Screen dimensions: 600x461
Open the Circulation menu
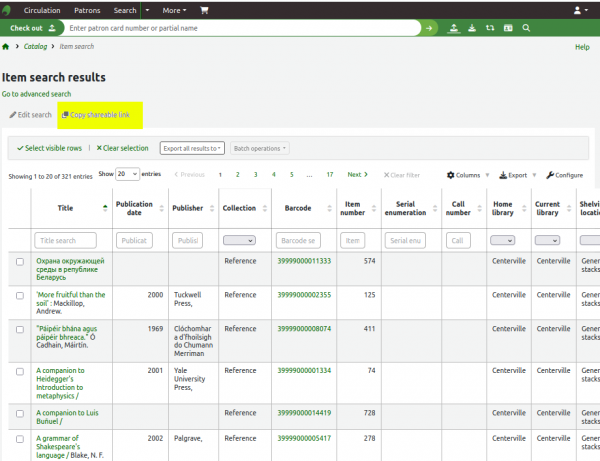click(41, 10)
